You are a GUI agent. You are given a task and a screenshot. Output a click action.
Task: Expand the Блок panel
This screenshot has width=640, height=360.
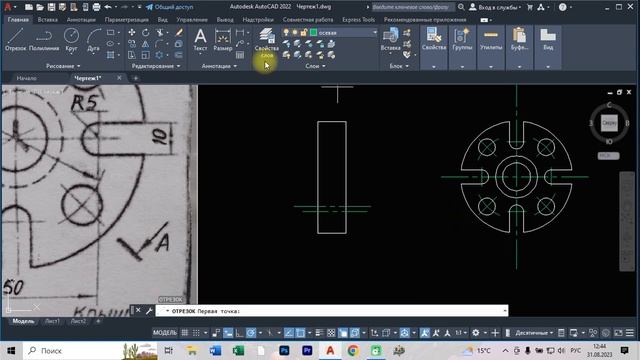point(399,66)
